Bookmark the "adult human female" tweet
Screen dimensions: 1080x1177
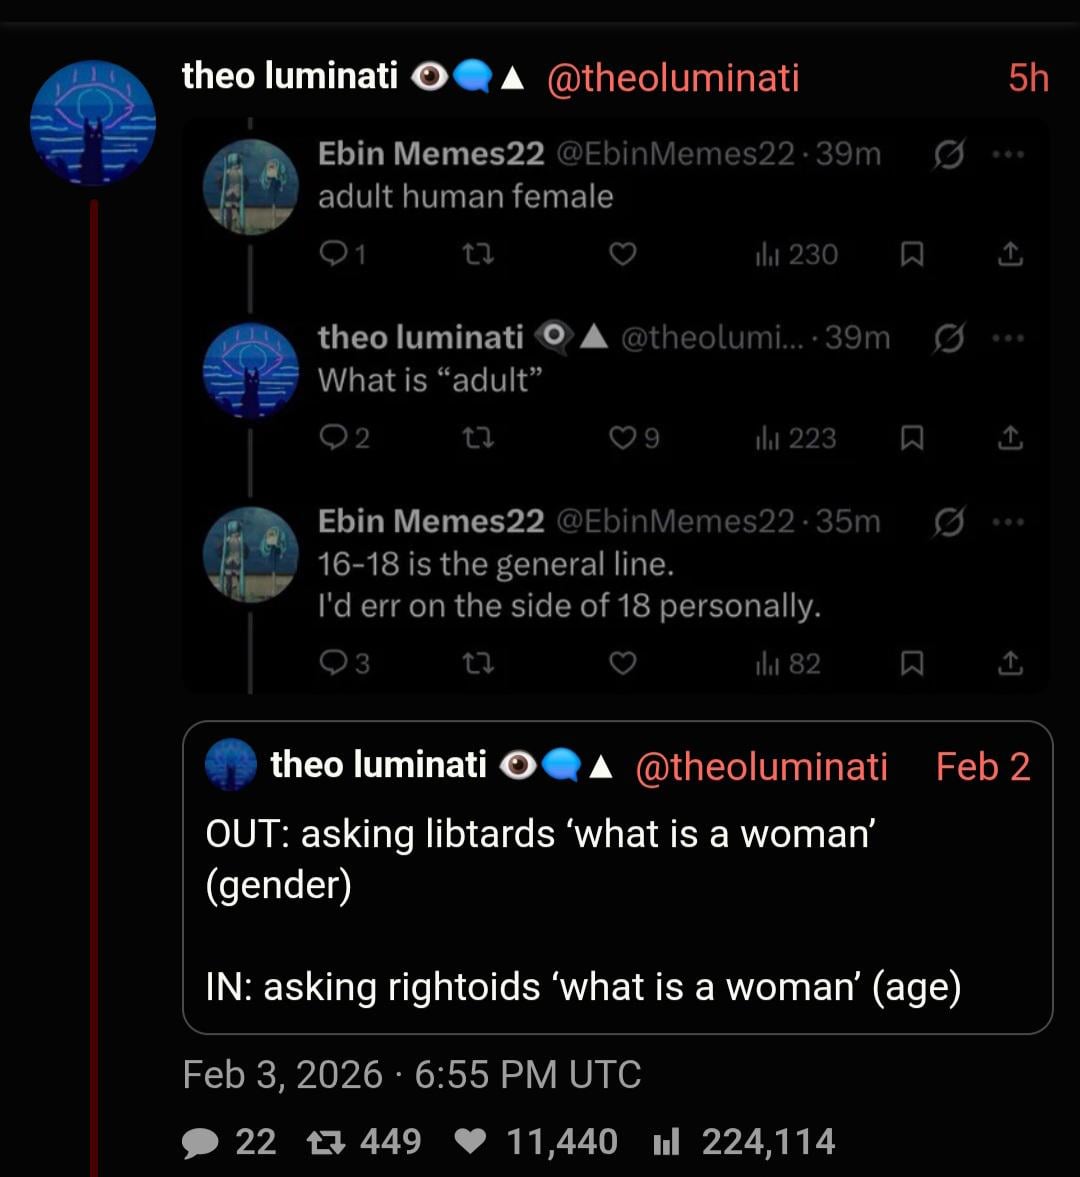911,255
